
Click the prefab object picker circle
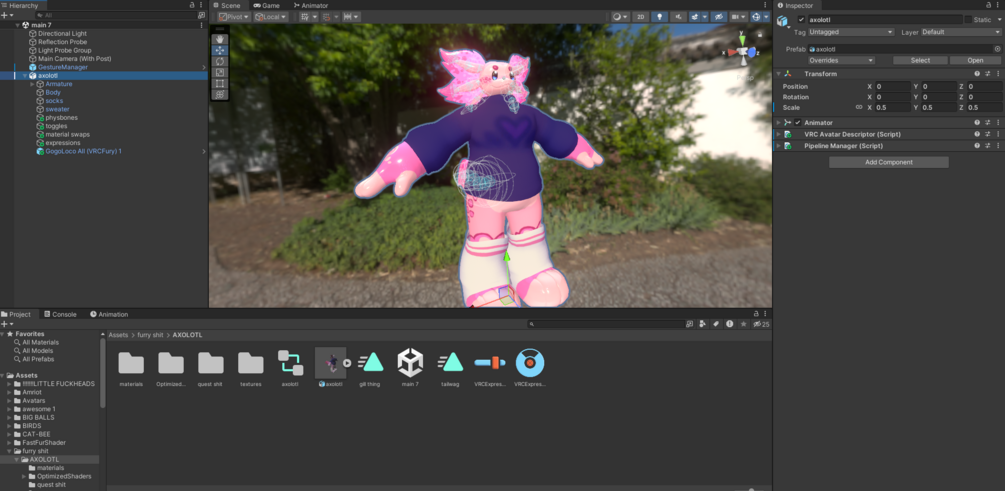[x=997, y=49]
